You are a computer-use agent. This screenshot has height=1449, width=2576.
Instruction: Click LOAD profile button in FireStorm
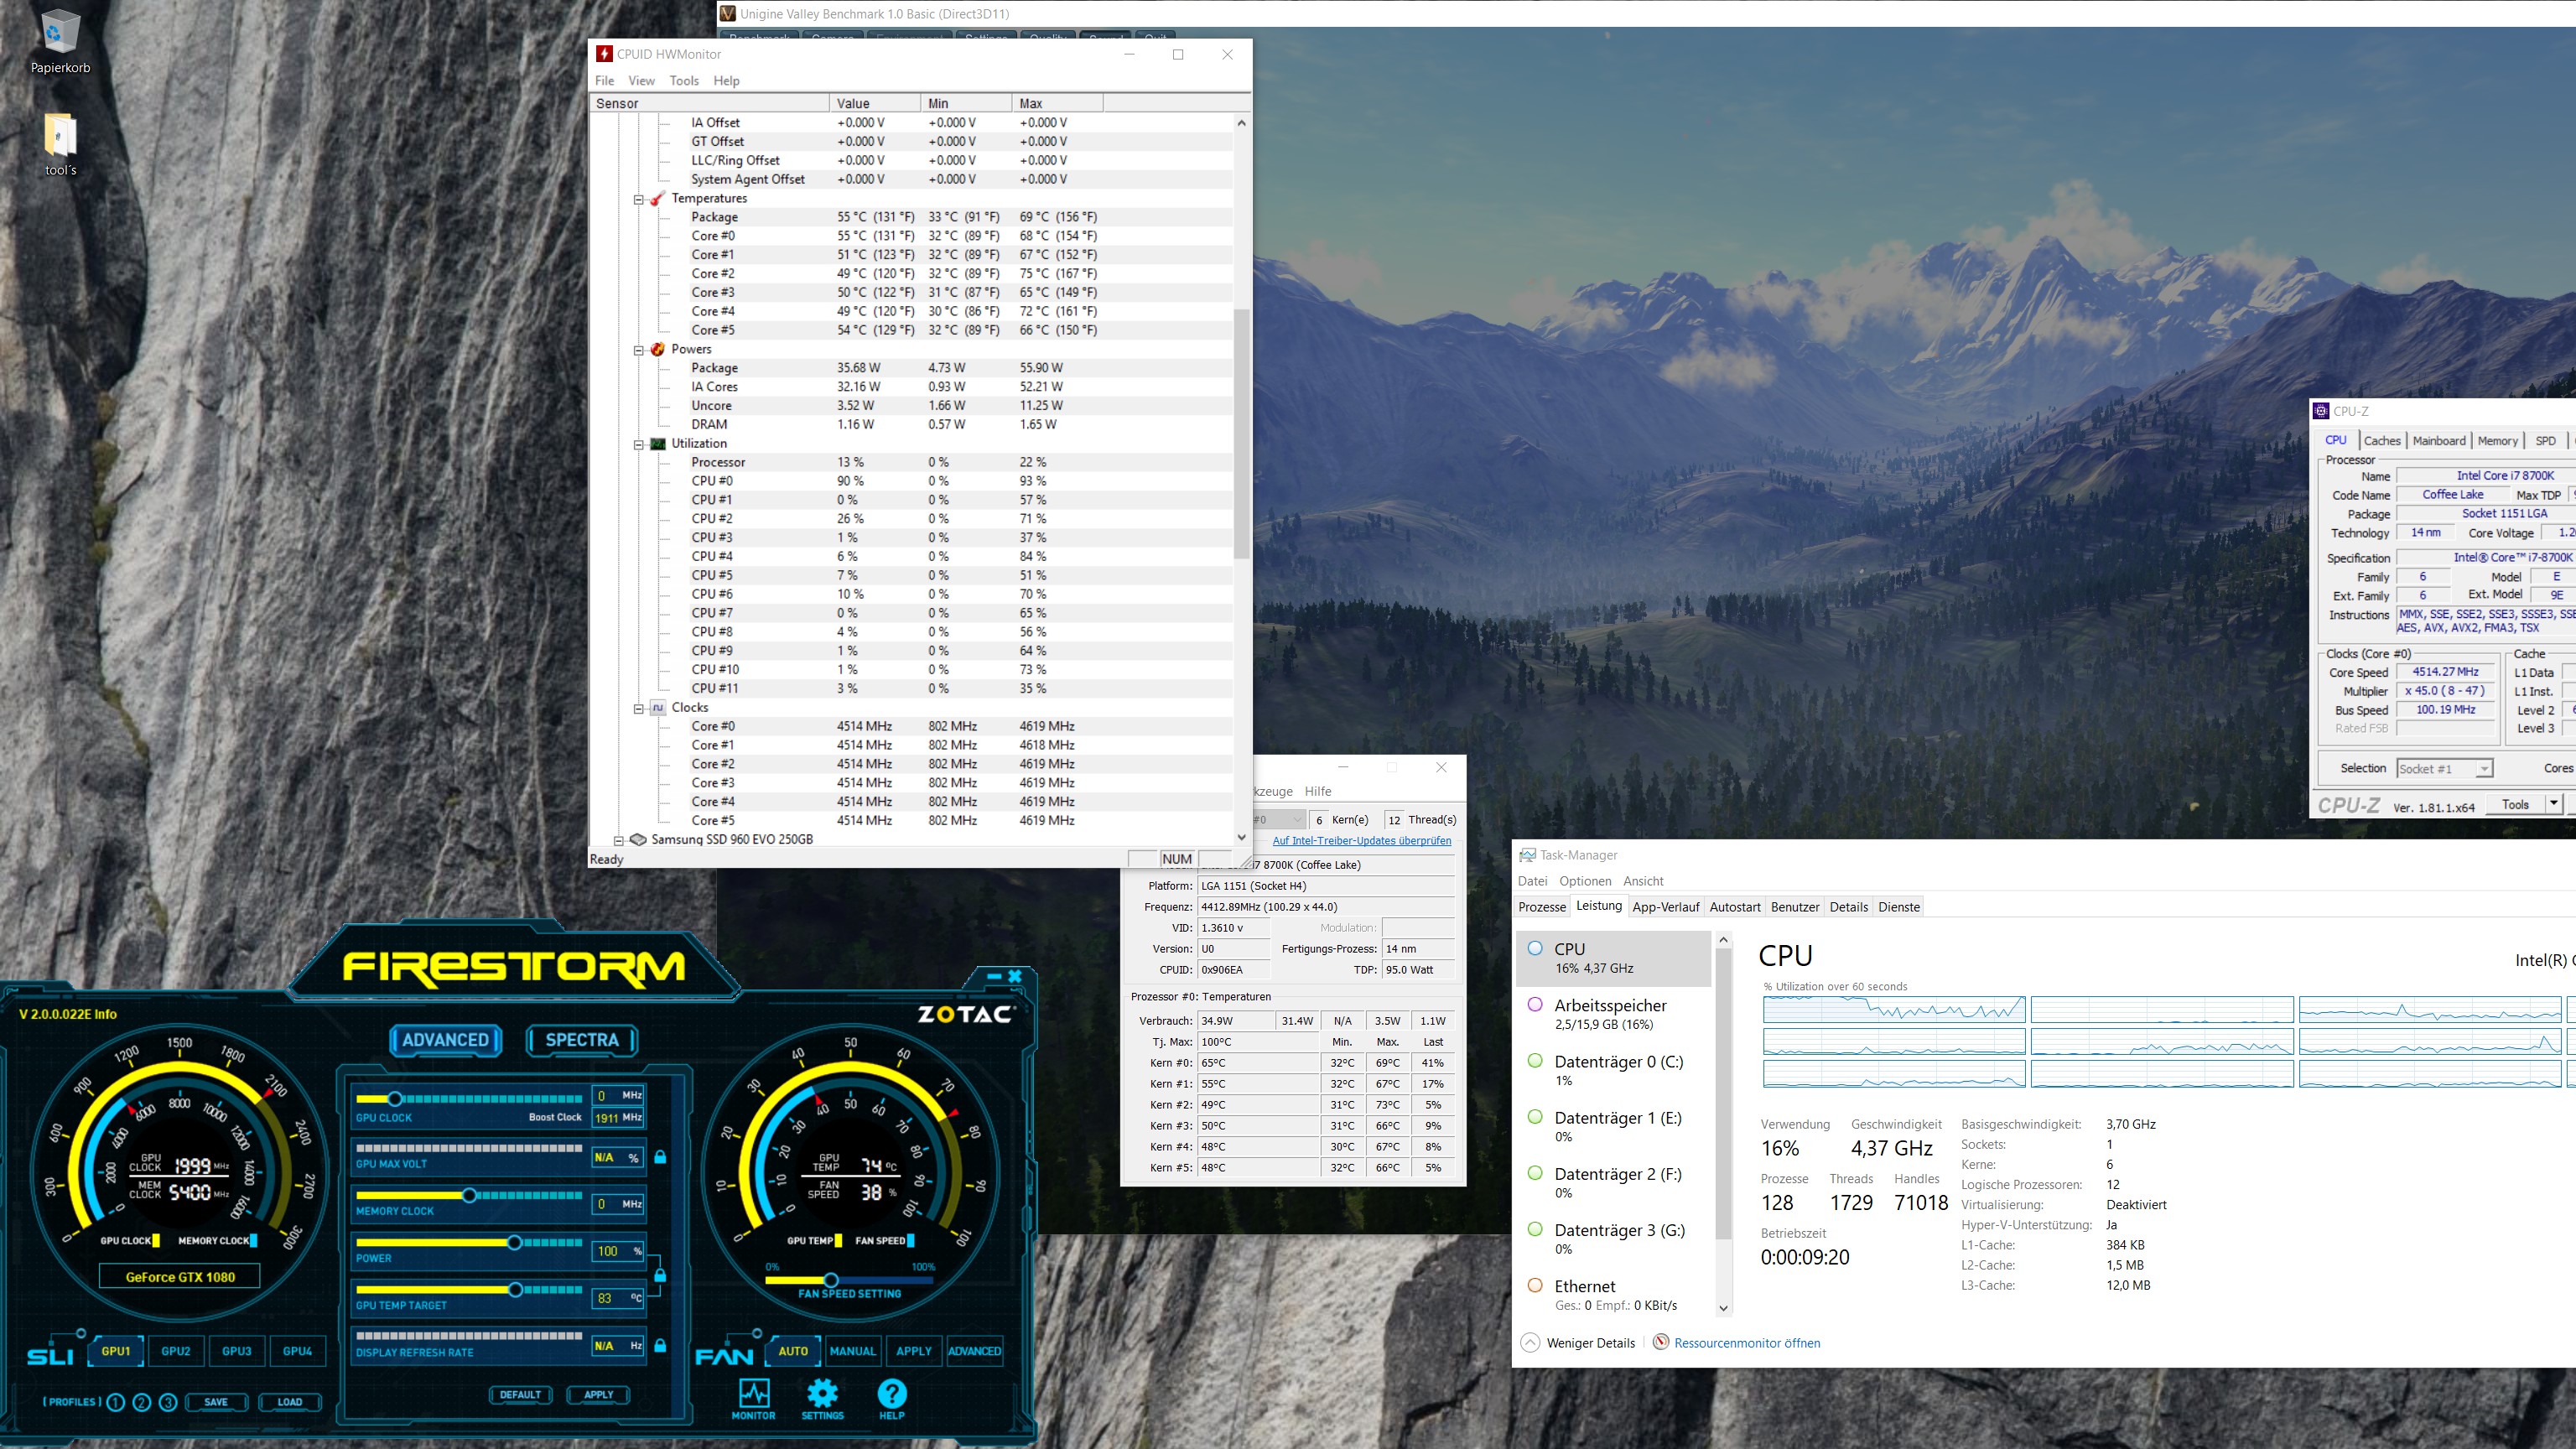tap(290, 1402)
